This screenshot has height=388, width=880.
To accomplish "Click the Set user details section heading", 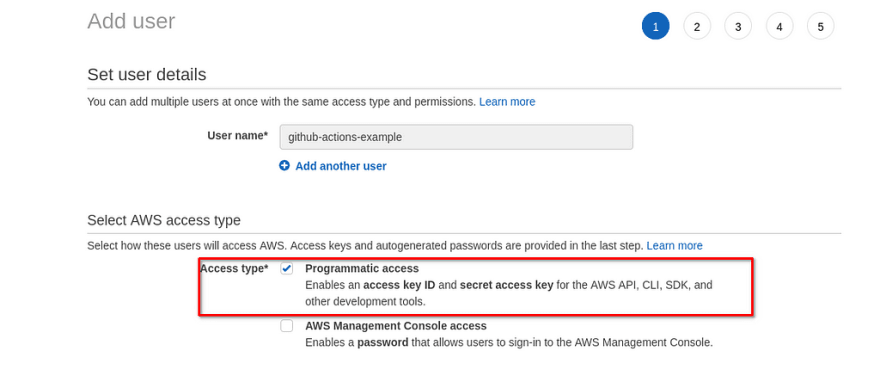I will (x=146, y=74).
